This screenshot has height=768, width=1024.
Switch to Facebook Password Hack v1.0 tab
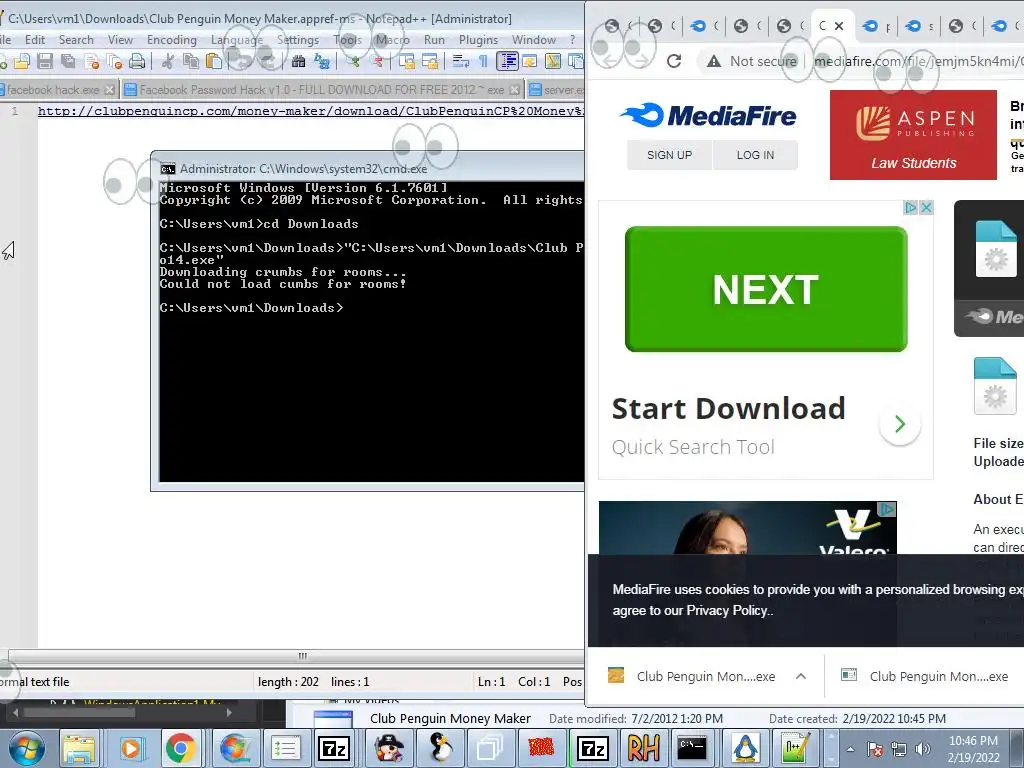(322, 89)
